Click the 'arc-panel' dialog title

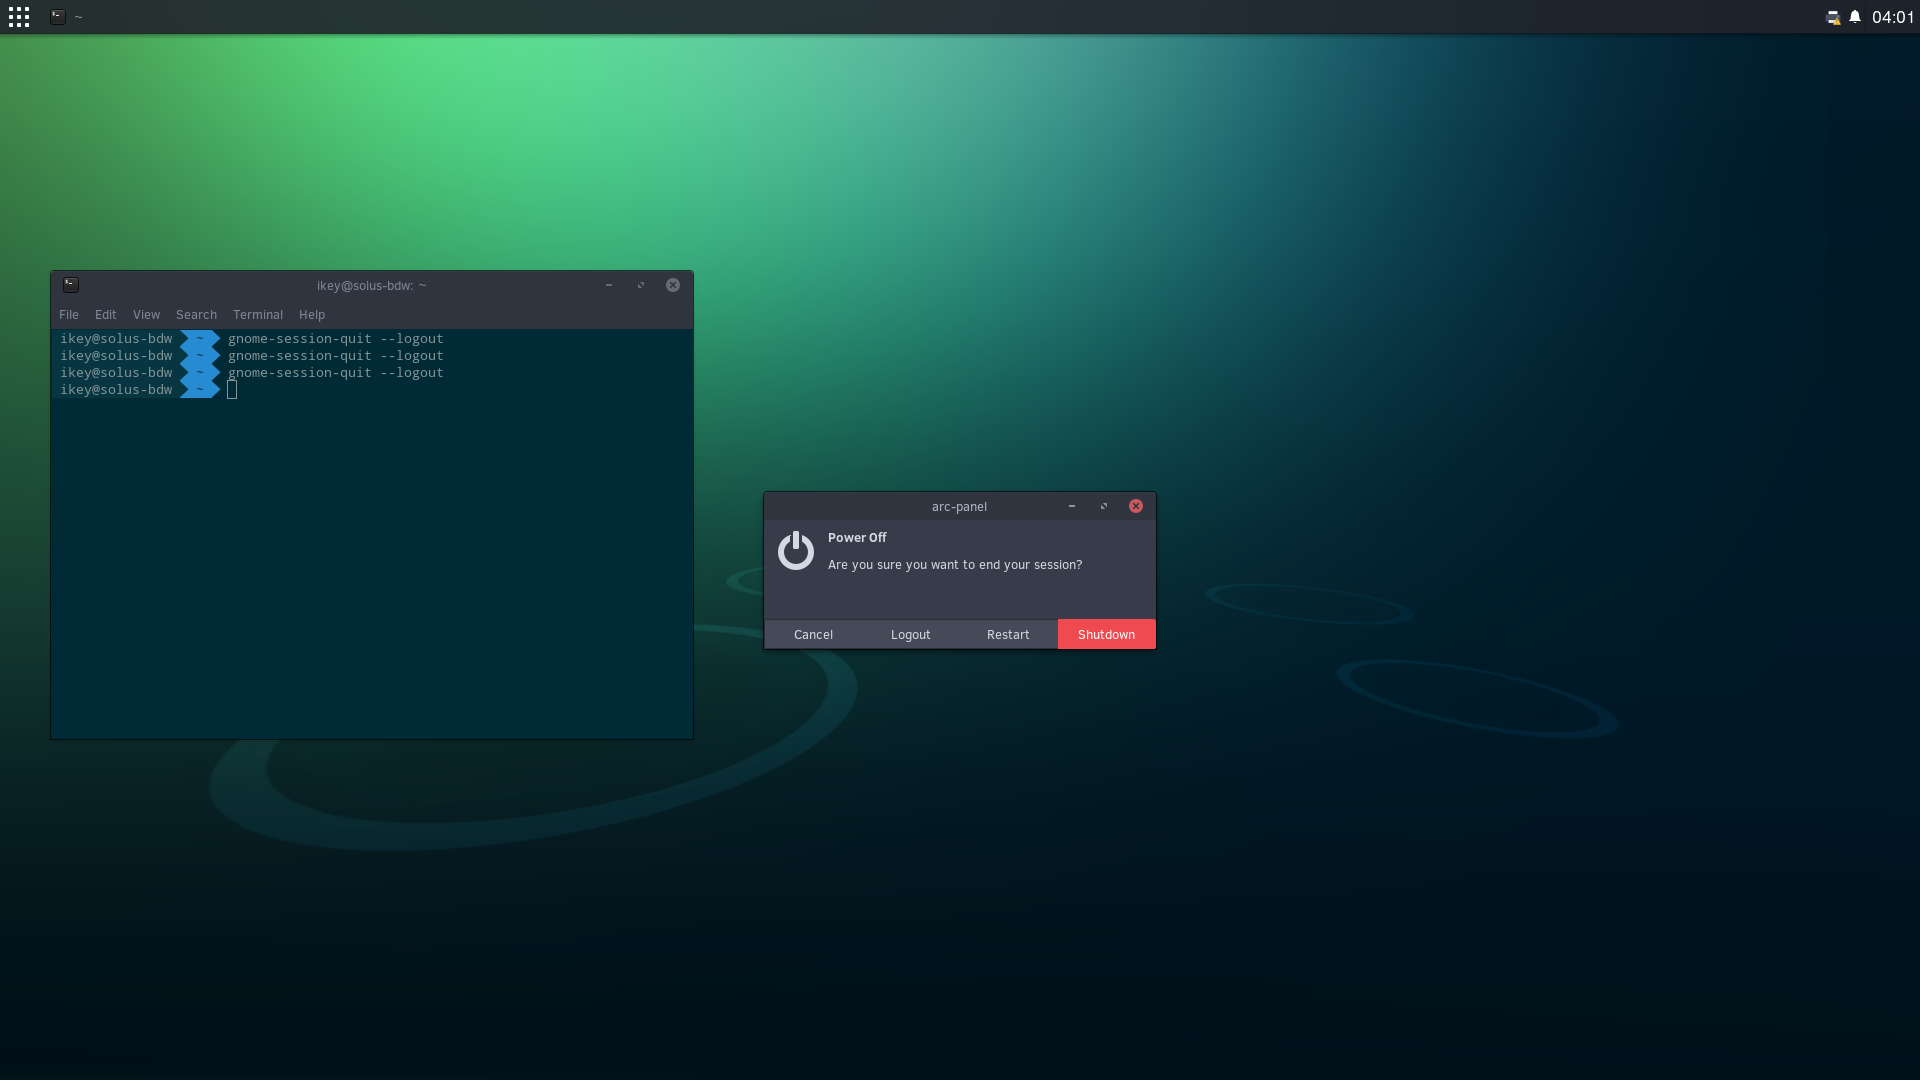coord(959,506)
